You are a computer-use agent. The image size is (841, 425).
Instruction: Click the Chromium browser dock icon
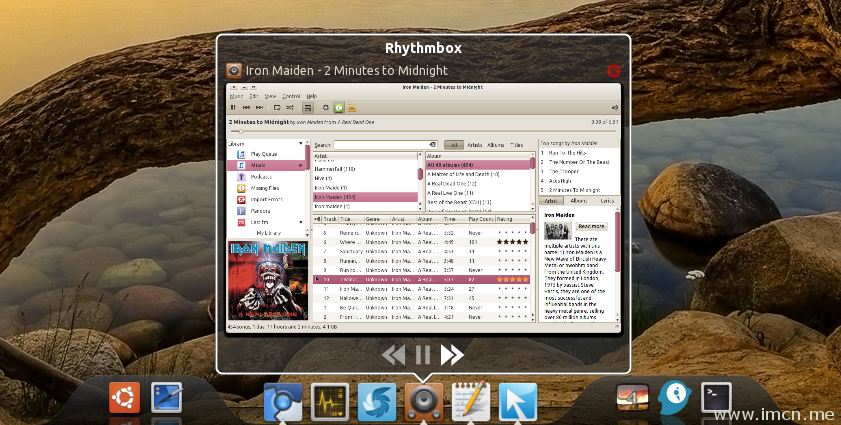(283, 402)
